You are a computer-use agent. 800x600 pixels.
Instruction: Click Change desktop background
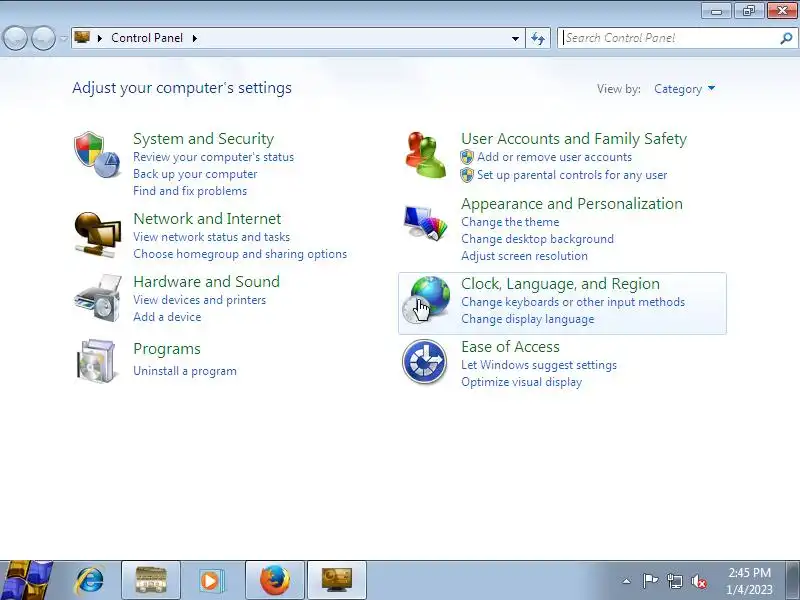(537, 239)
